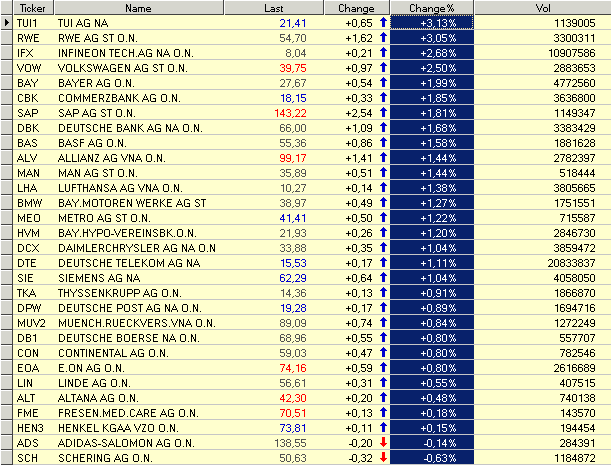Select the row marker arrow beside TUI1
The image size is (611, 465).
coord(7,23)
